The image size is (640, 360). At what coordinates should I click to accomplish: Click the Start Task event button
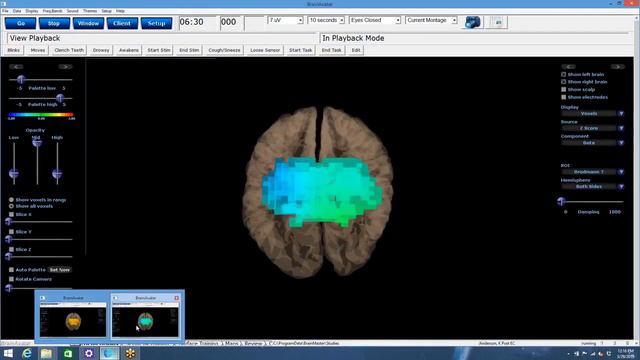[x=300, y=50]
